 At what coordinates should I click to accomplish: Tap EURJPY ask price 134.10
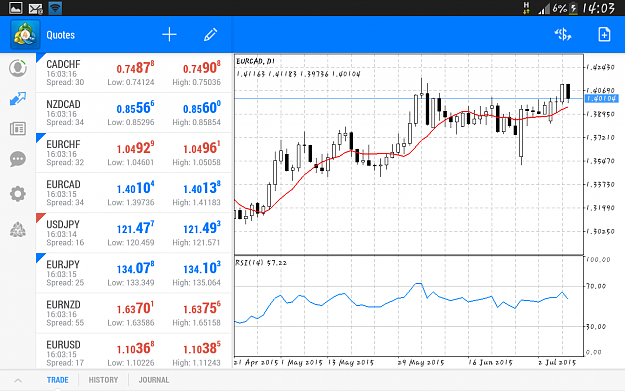pyautogui.click(x=202, y=268)
